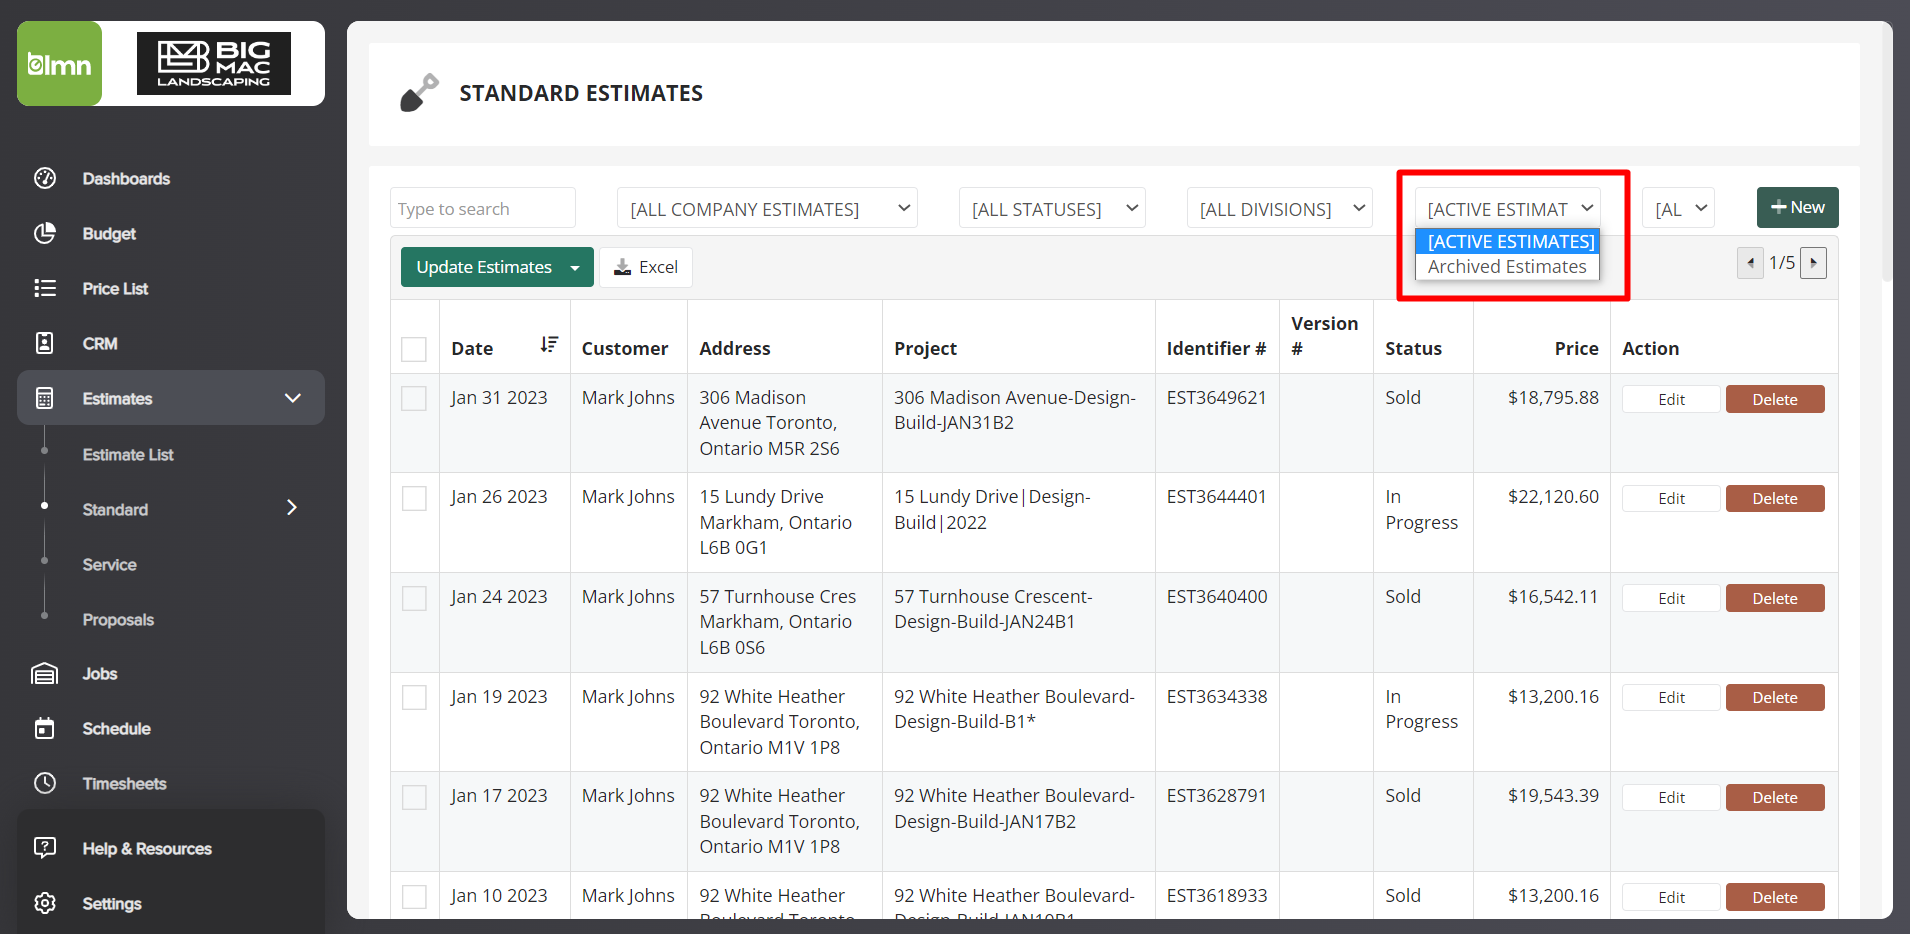The width and height of the screenshot is (1910, 934).
Task: Export estimates to Excel
Action: (646, 267)
